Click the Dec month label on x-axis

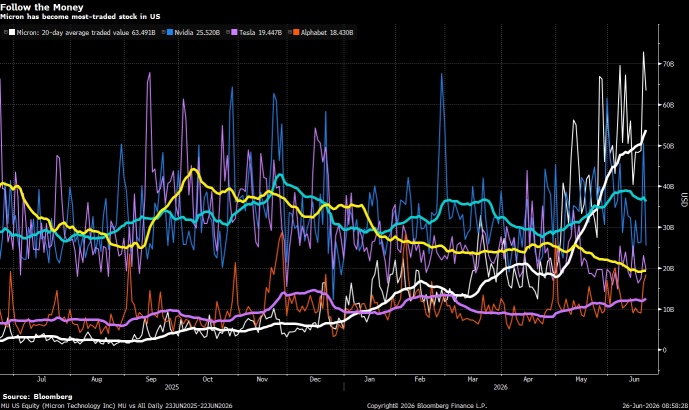coord(315,379)
